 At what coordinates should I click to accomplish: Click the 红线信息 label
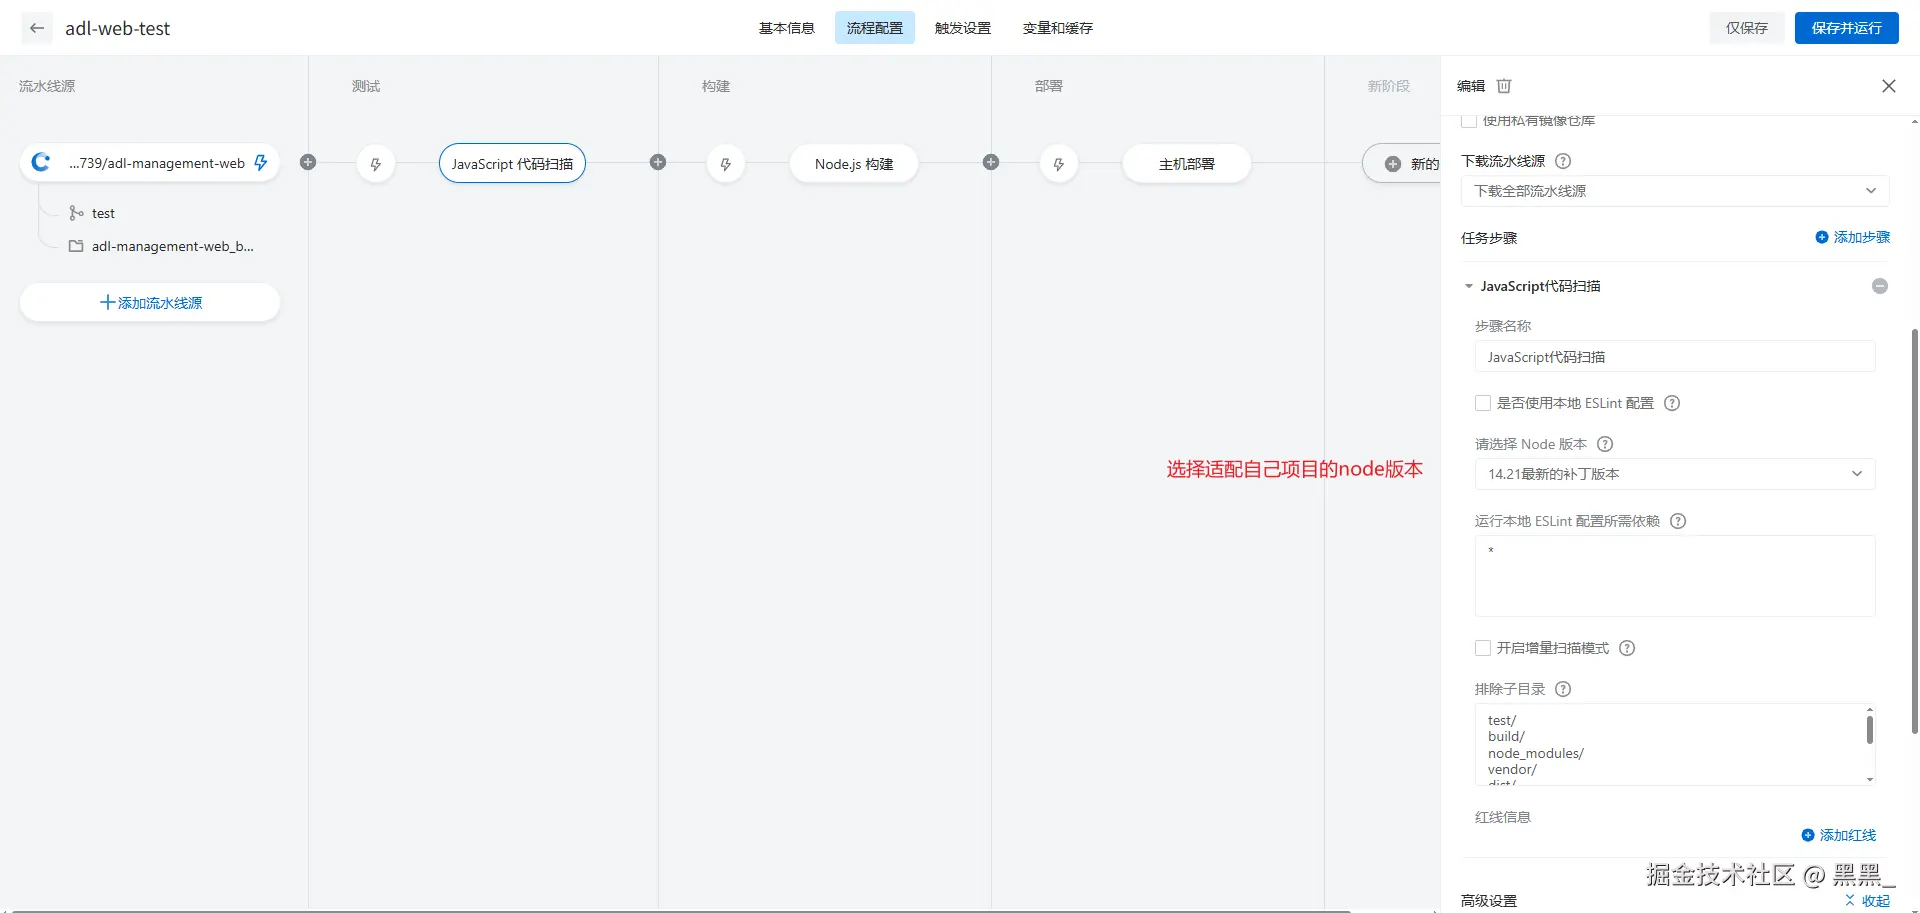1503,817
